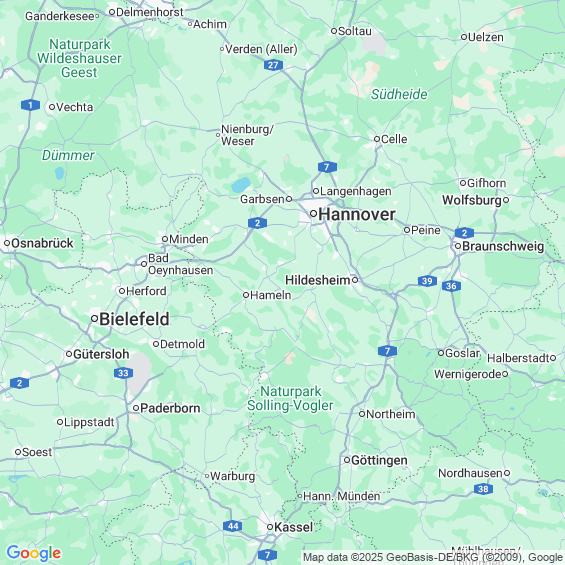Select the Kassel city marker
Viewport: 565px width, 565px height.
tap(270, 527)
